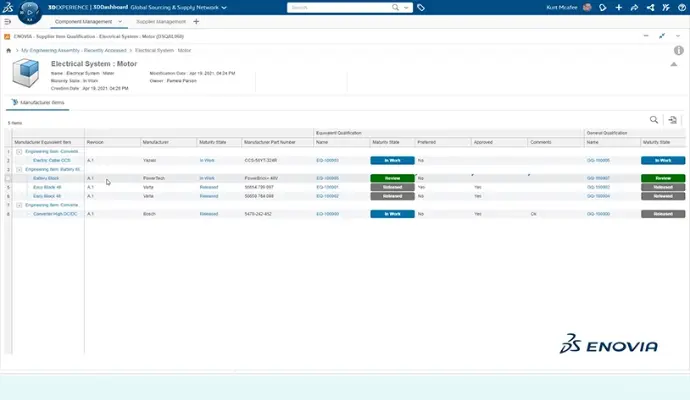Open the Electric Cable CCS item link

click(x=51, y=161)
